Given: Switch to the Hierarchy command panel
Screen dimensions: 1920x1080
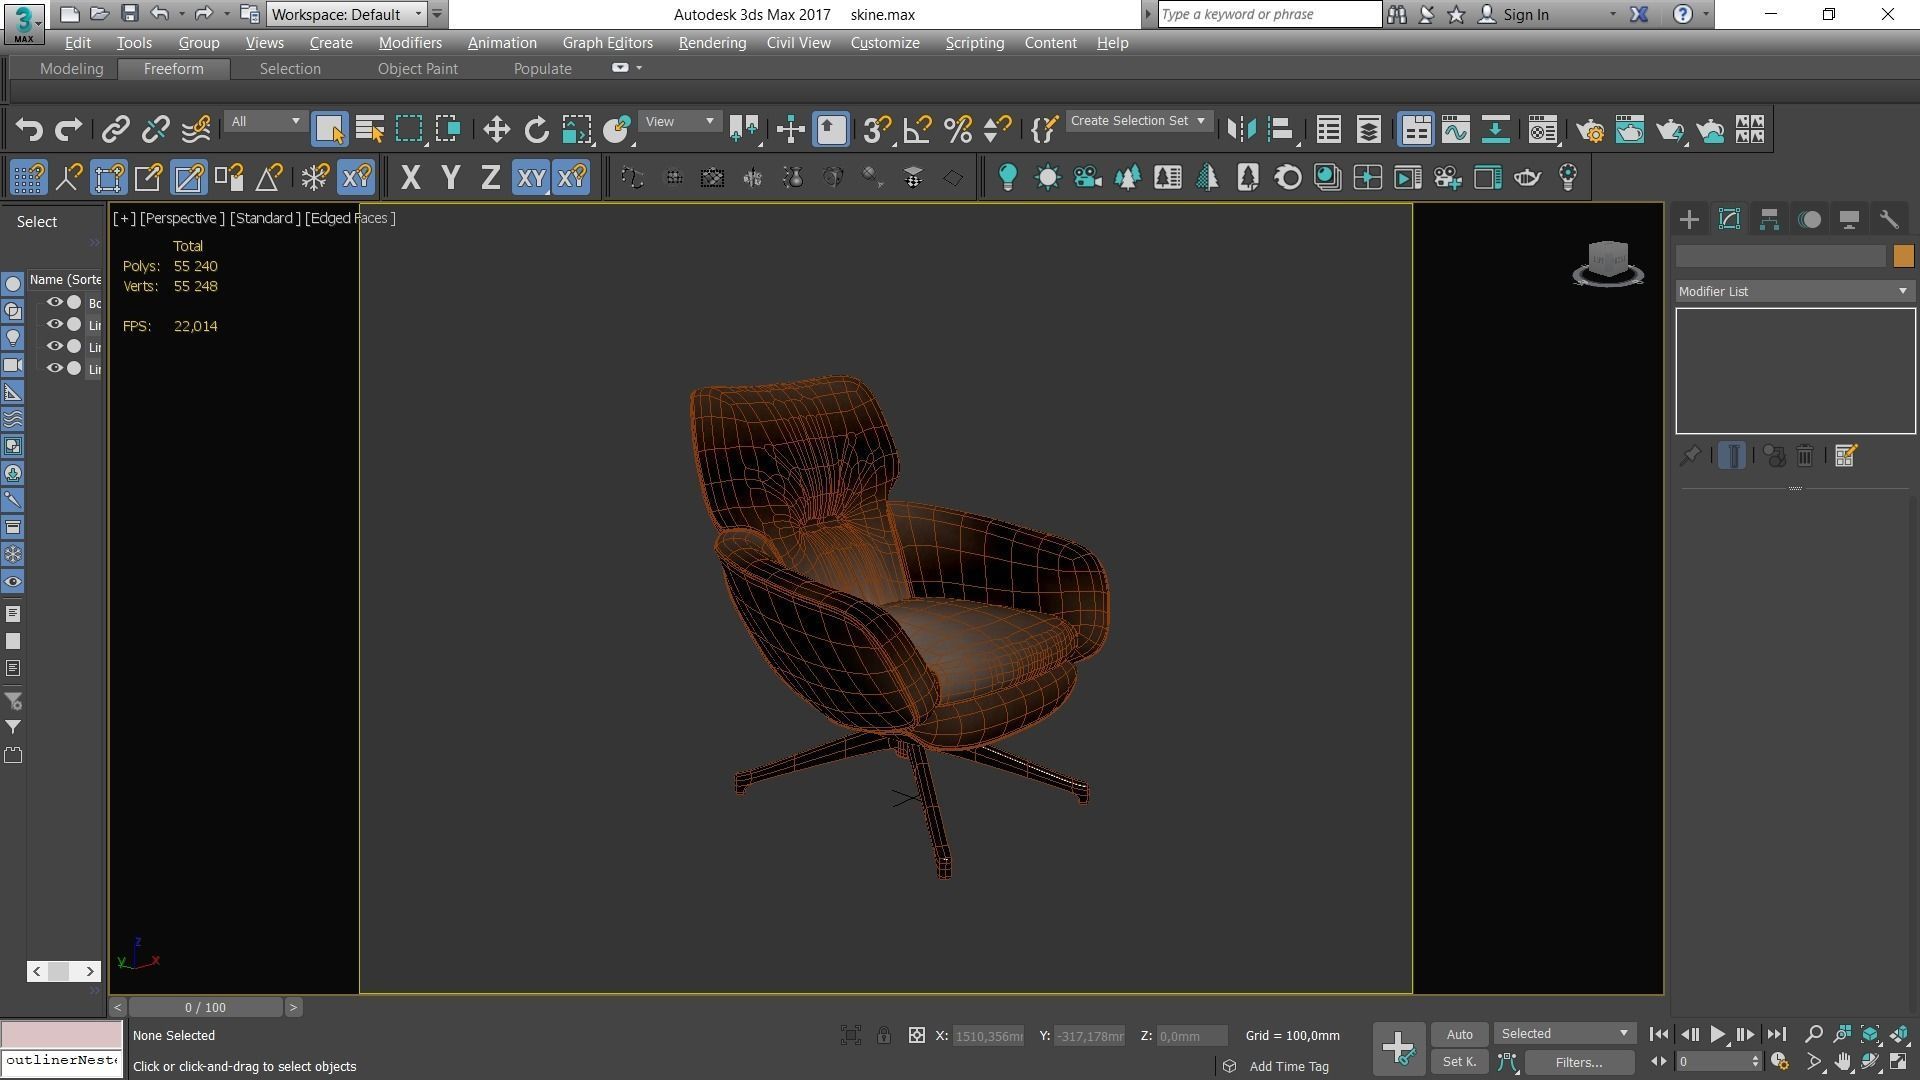Looking at the screenshot, I should (1769, 220).
